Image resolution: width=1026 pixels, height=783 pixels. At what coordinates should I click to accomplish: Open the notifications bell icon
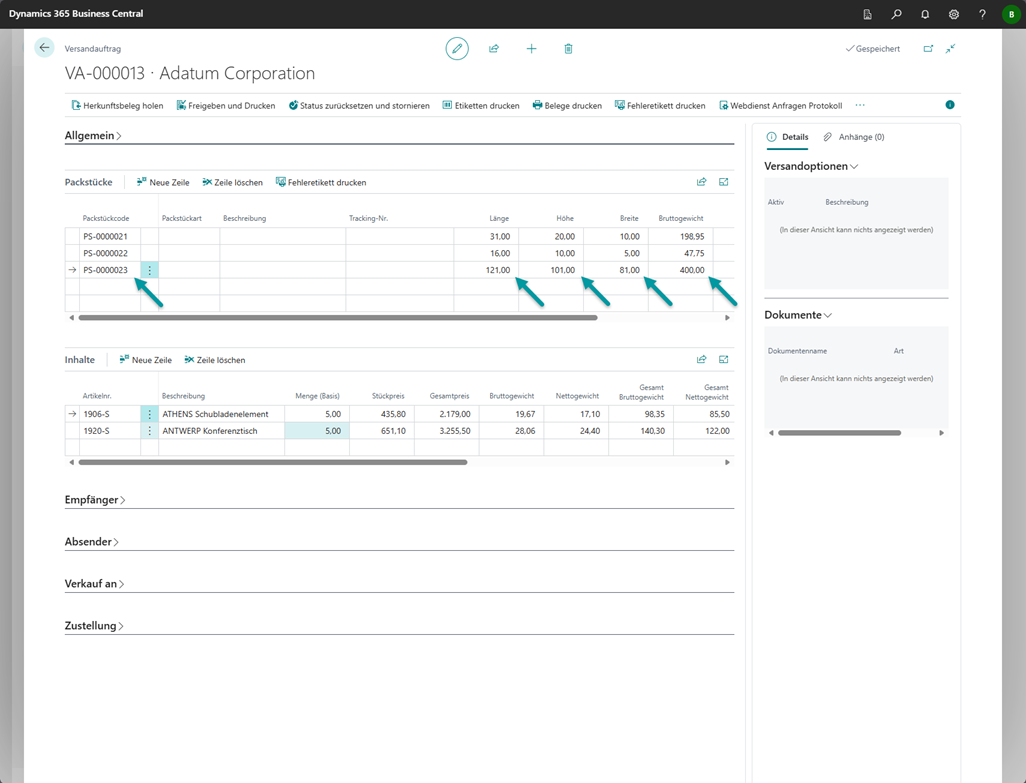pyautogui.click(x=925, y=14)
